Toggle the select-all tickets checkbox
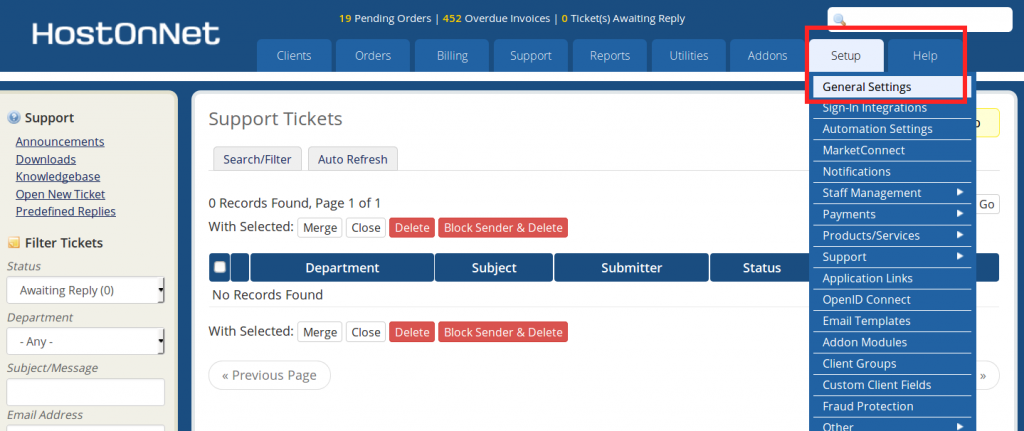 (219, 267)
